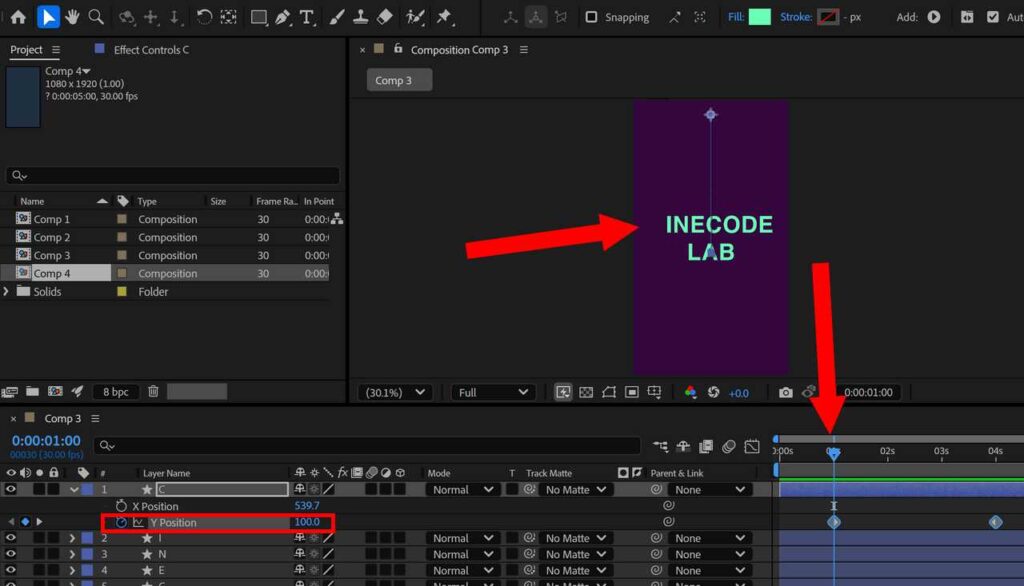
Task: Toggle Y Position stopwatch
Action: [x=121, y=522]
